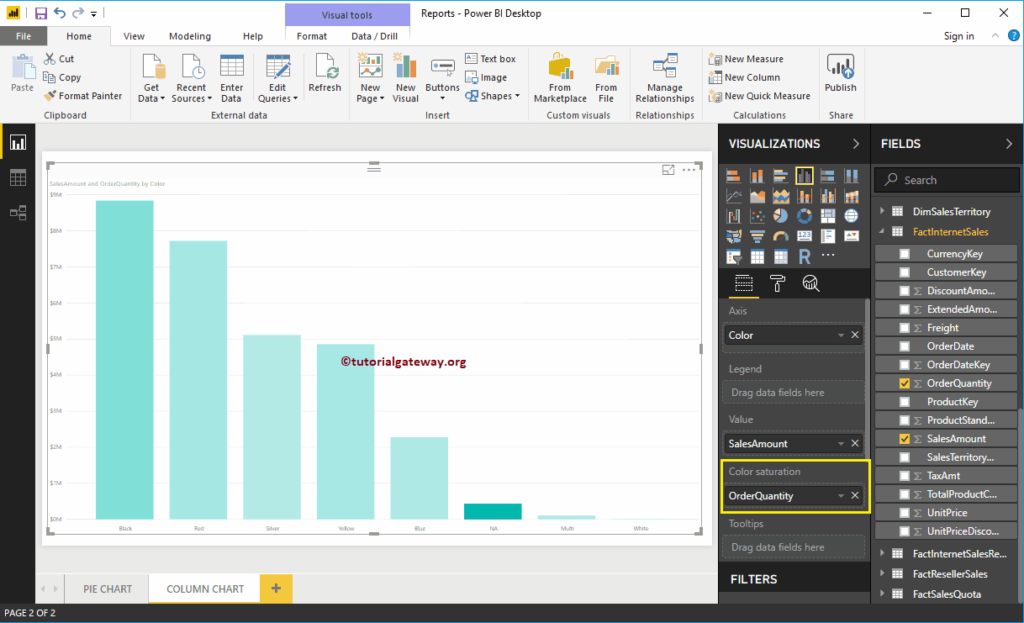
Task: Select the funnel visualization
Action: tap(757, 236)
